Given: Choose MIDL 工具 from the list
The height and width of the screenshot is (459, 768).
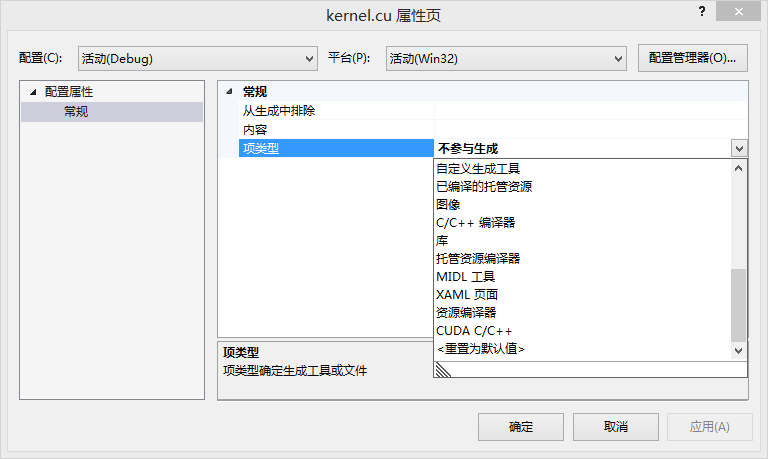Looking at the screenshot, I should coord(583,277).
